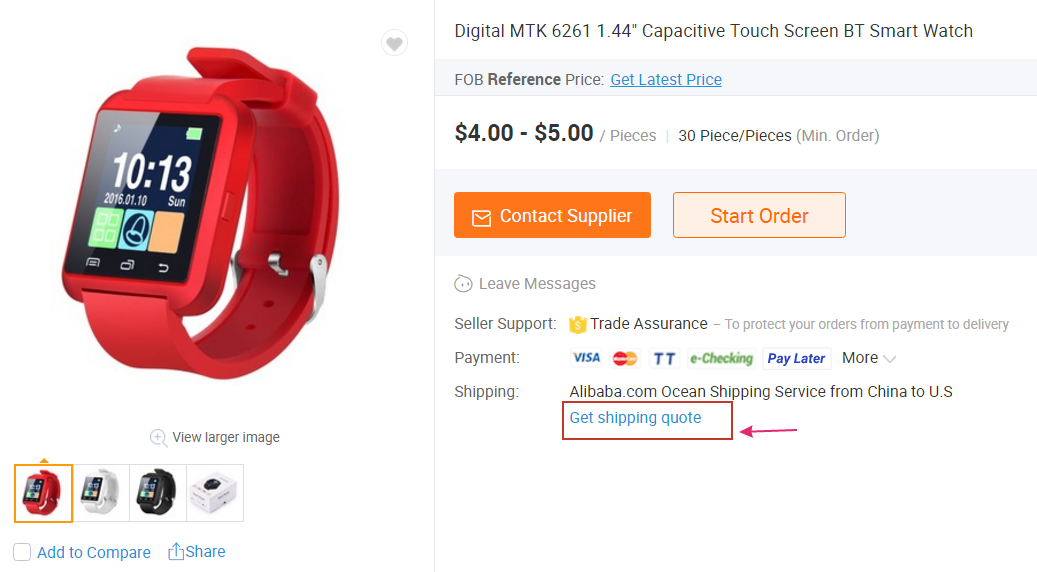The image size is (1037, 572).
Task: Open the Get Latest Price link
Action: click(666, 80)
